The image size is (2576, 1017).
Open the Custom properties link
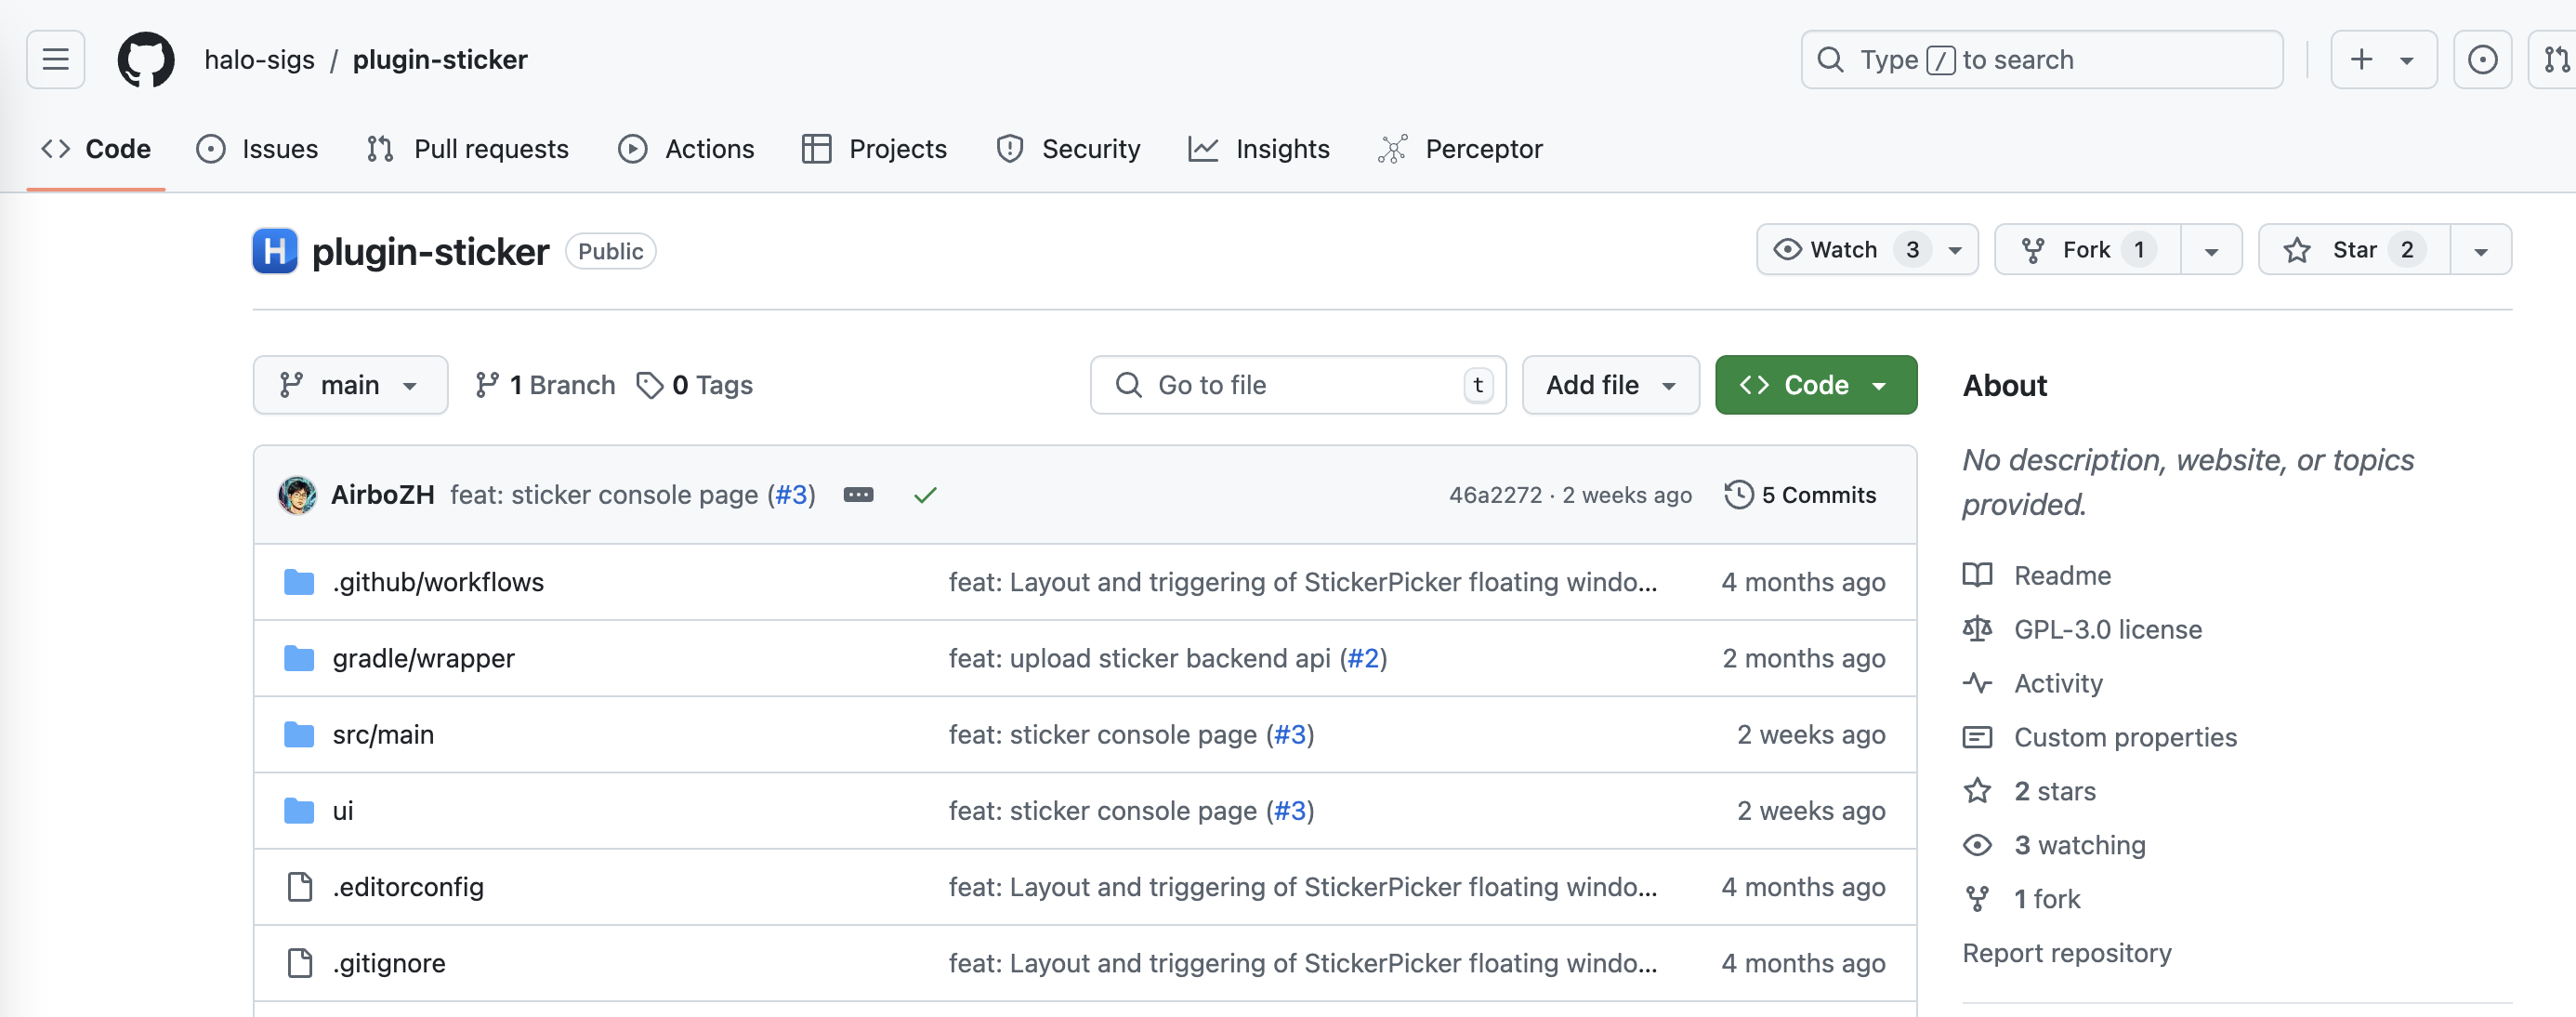pos(2125,737)
